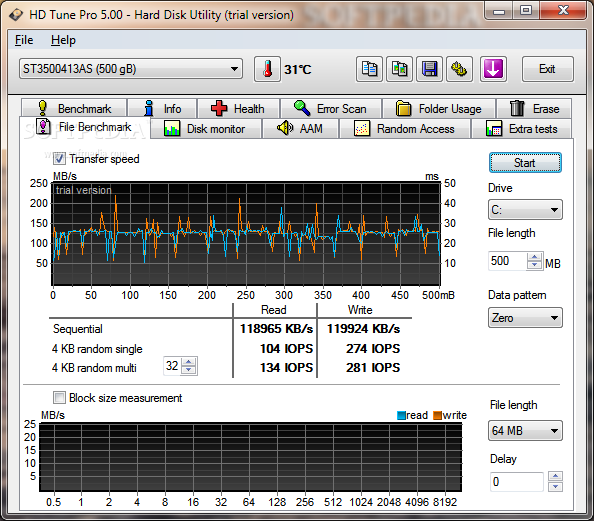Uncheck the Transfer speed checkbox

tap(59, 159)
